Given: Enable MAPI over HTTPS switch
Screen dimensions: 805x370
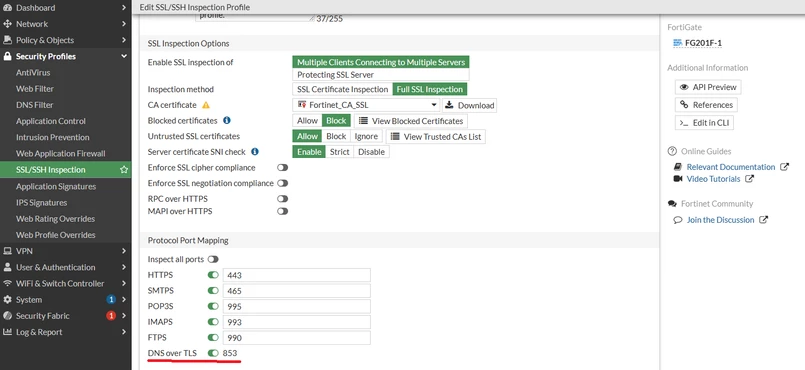Looking at the screenshot, I should (x=282, y=211).
